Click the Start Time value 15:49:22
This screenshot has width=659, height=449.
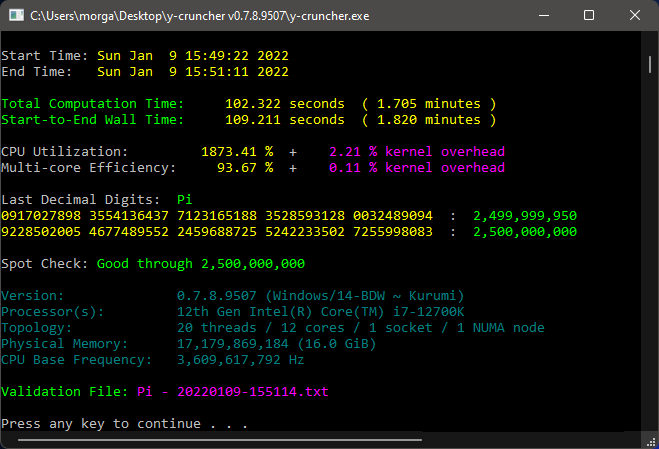(x=217, y=55)
